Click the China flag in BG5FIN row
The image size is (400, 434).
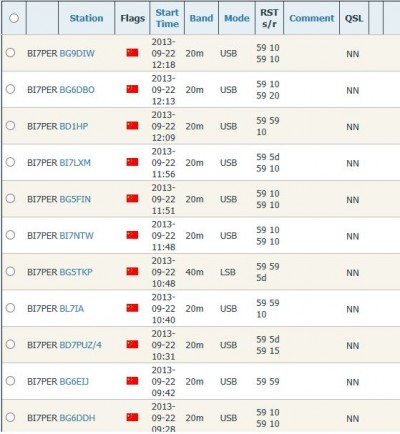click(x=132, y=198)
